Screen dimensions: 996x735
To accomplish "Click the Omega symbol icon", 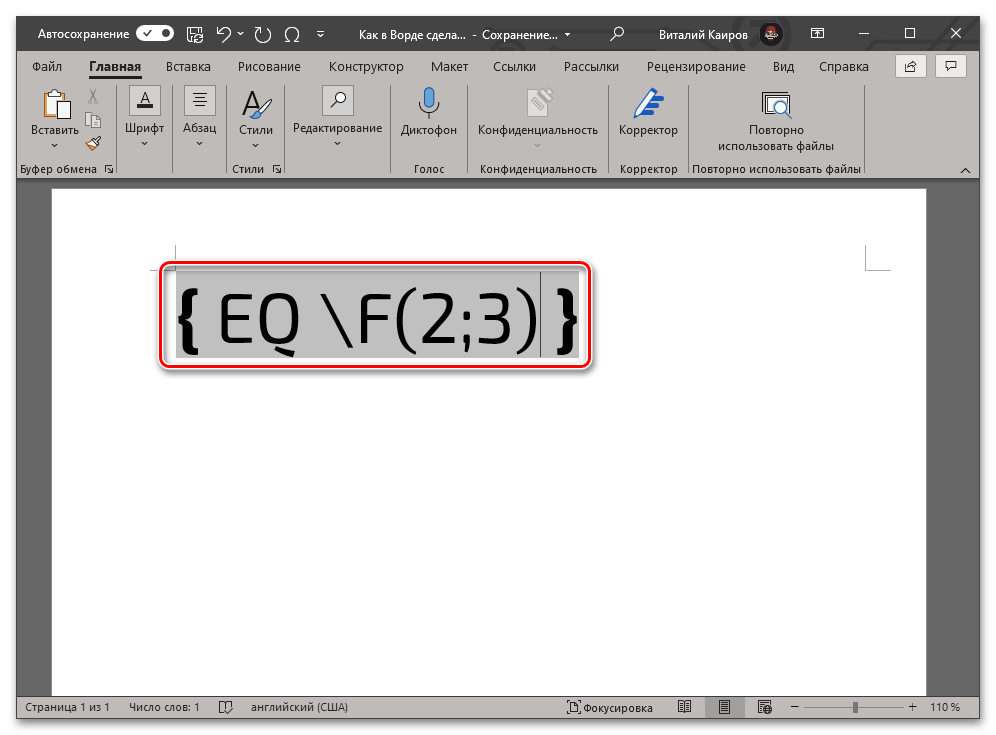I will pos(292,34).
